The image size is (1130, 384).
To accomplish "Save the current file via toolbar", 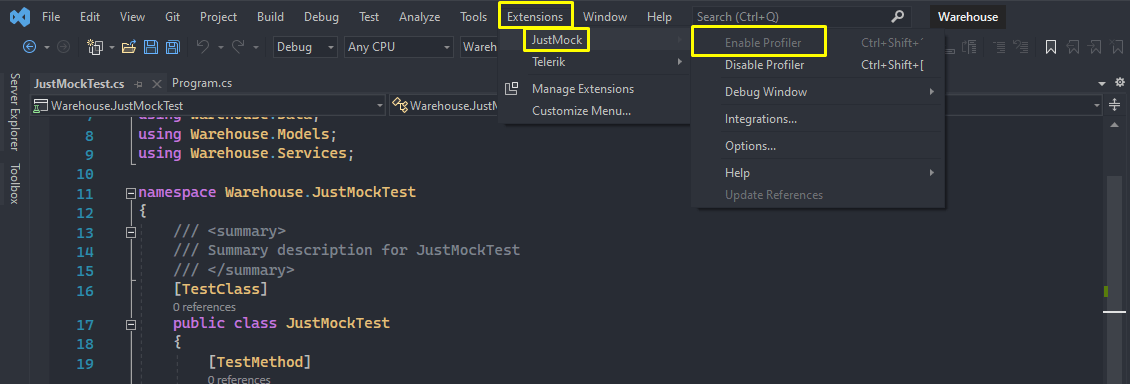I will pos(151,47).
